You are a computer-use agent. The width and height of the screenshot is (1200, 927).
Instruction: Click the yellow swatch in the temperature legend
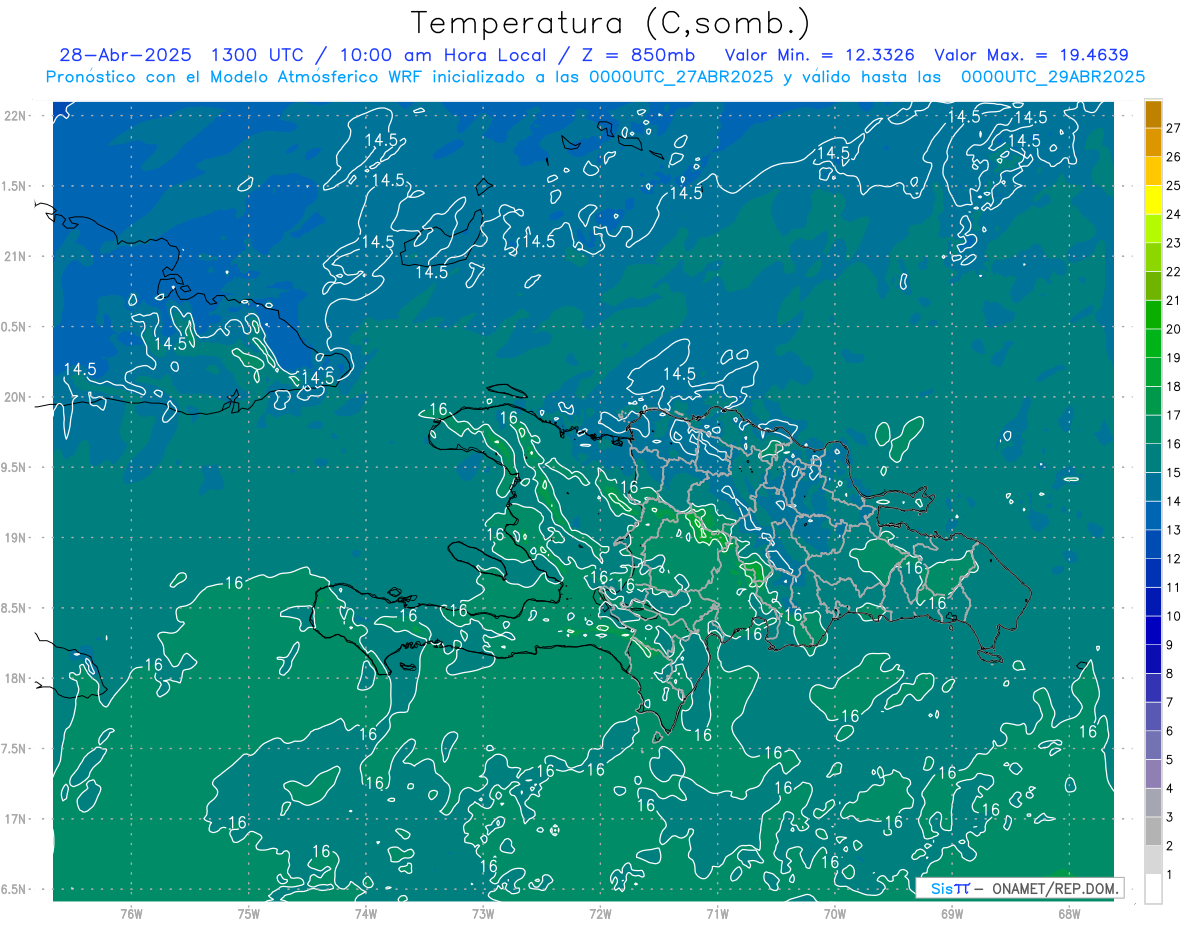1153,200
